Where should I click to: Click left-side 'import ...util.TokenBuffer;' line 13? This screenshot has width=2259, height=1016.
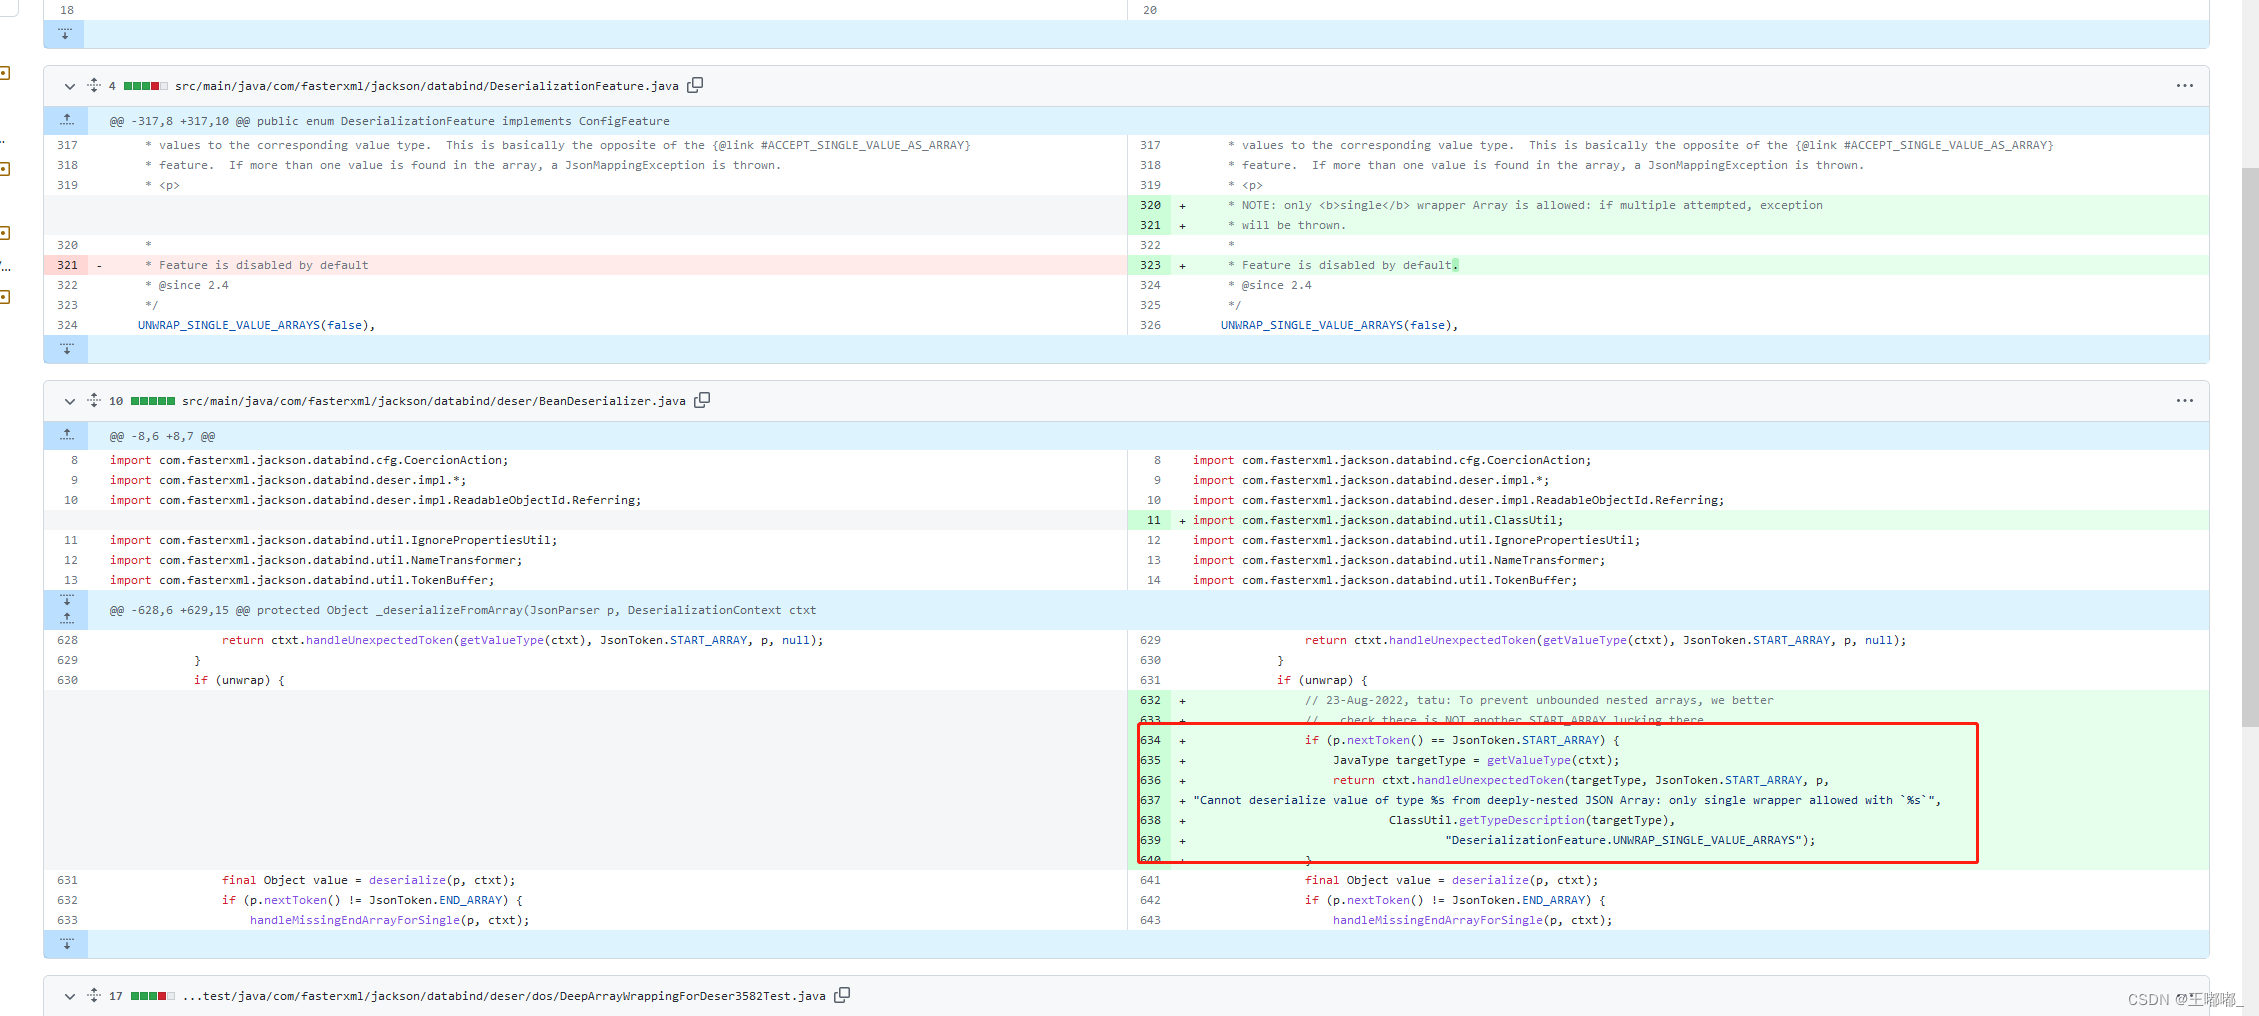click(302, 581)
